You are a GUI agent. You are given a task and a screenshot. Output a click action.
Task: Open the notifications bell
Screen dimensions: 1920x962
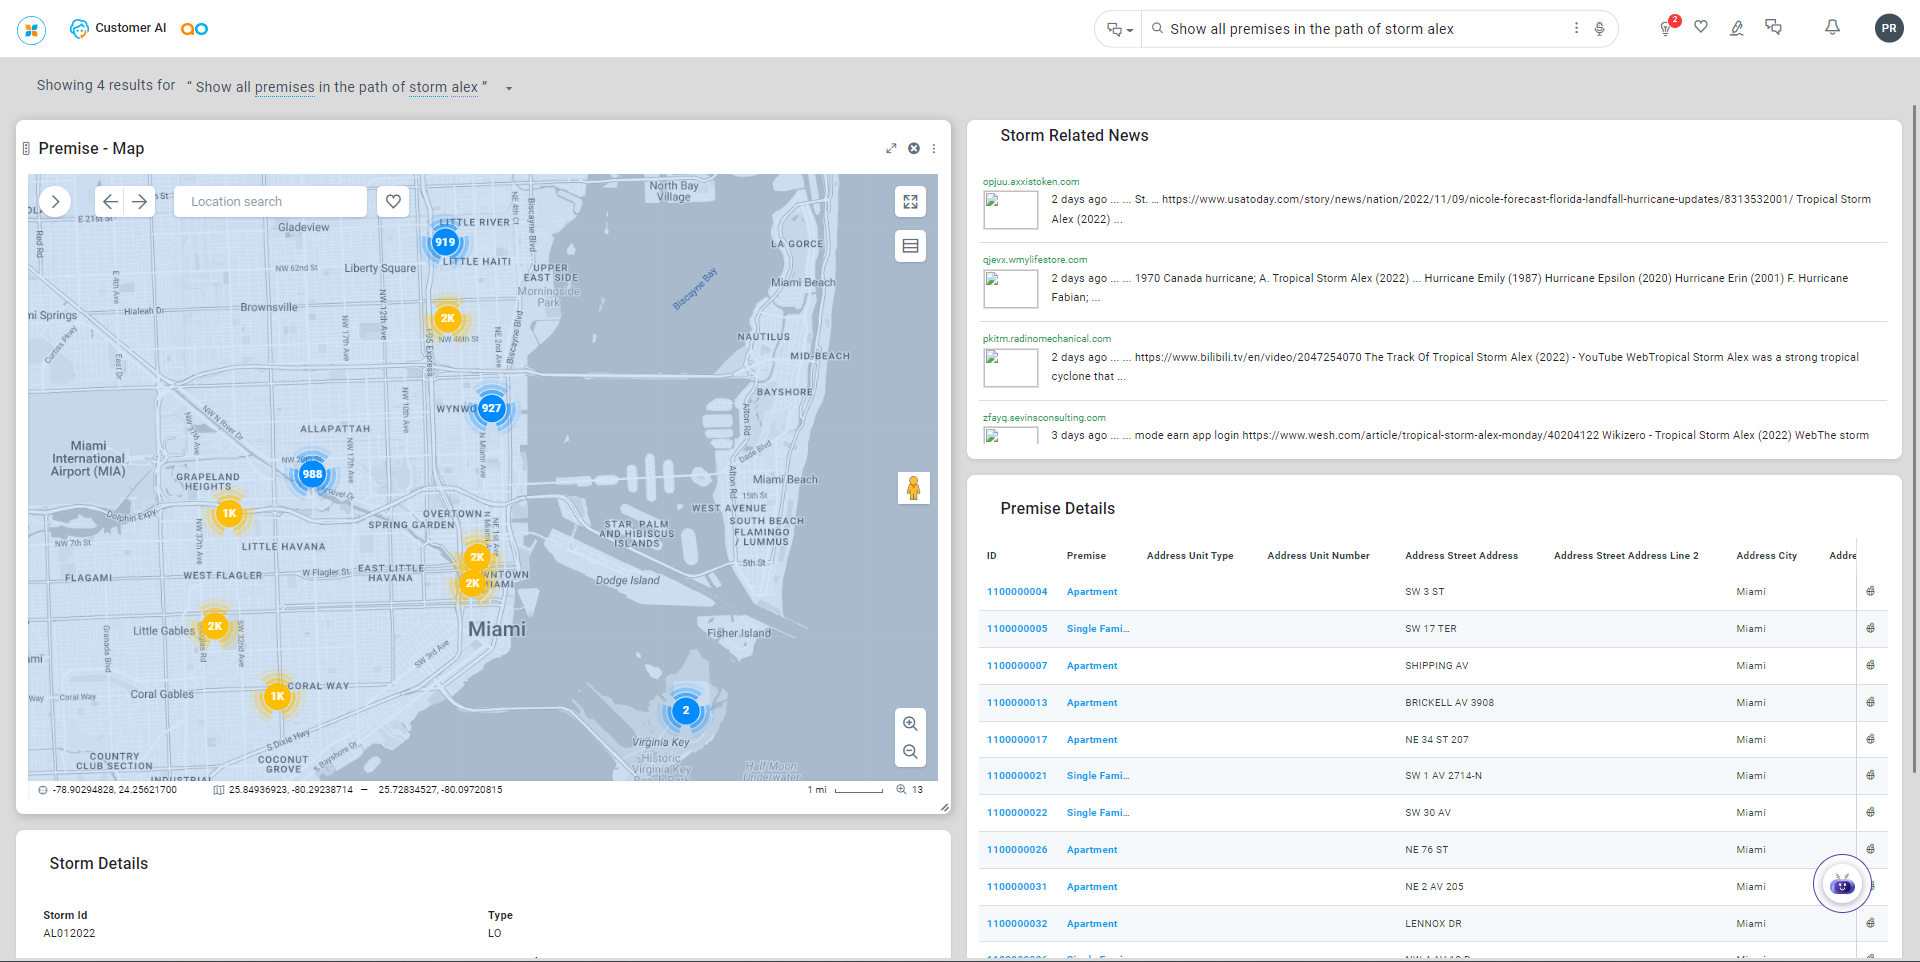coord(1832,28)
